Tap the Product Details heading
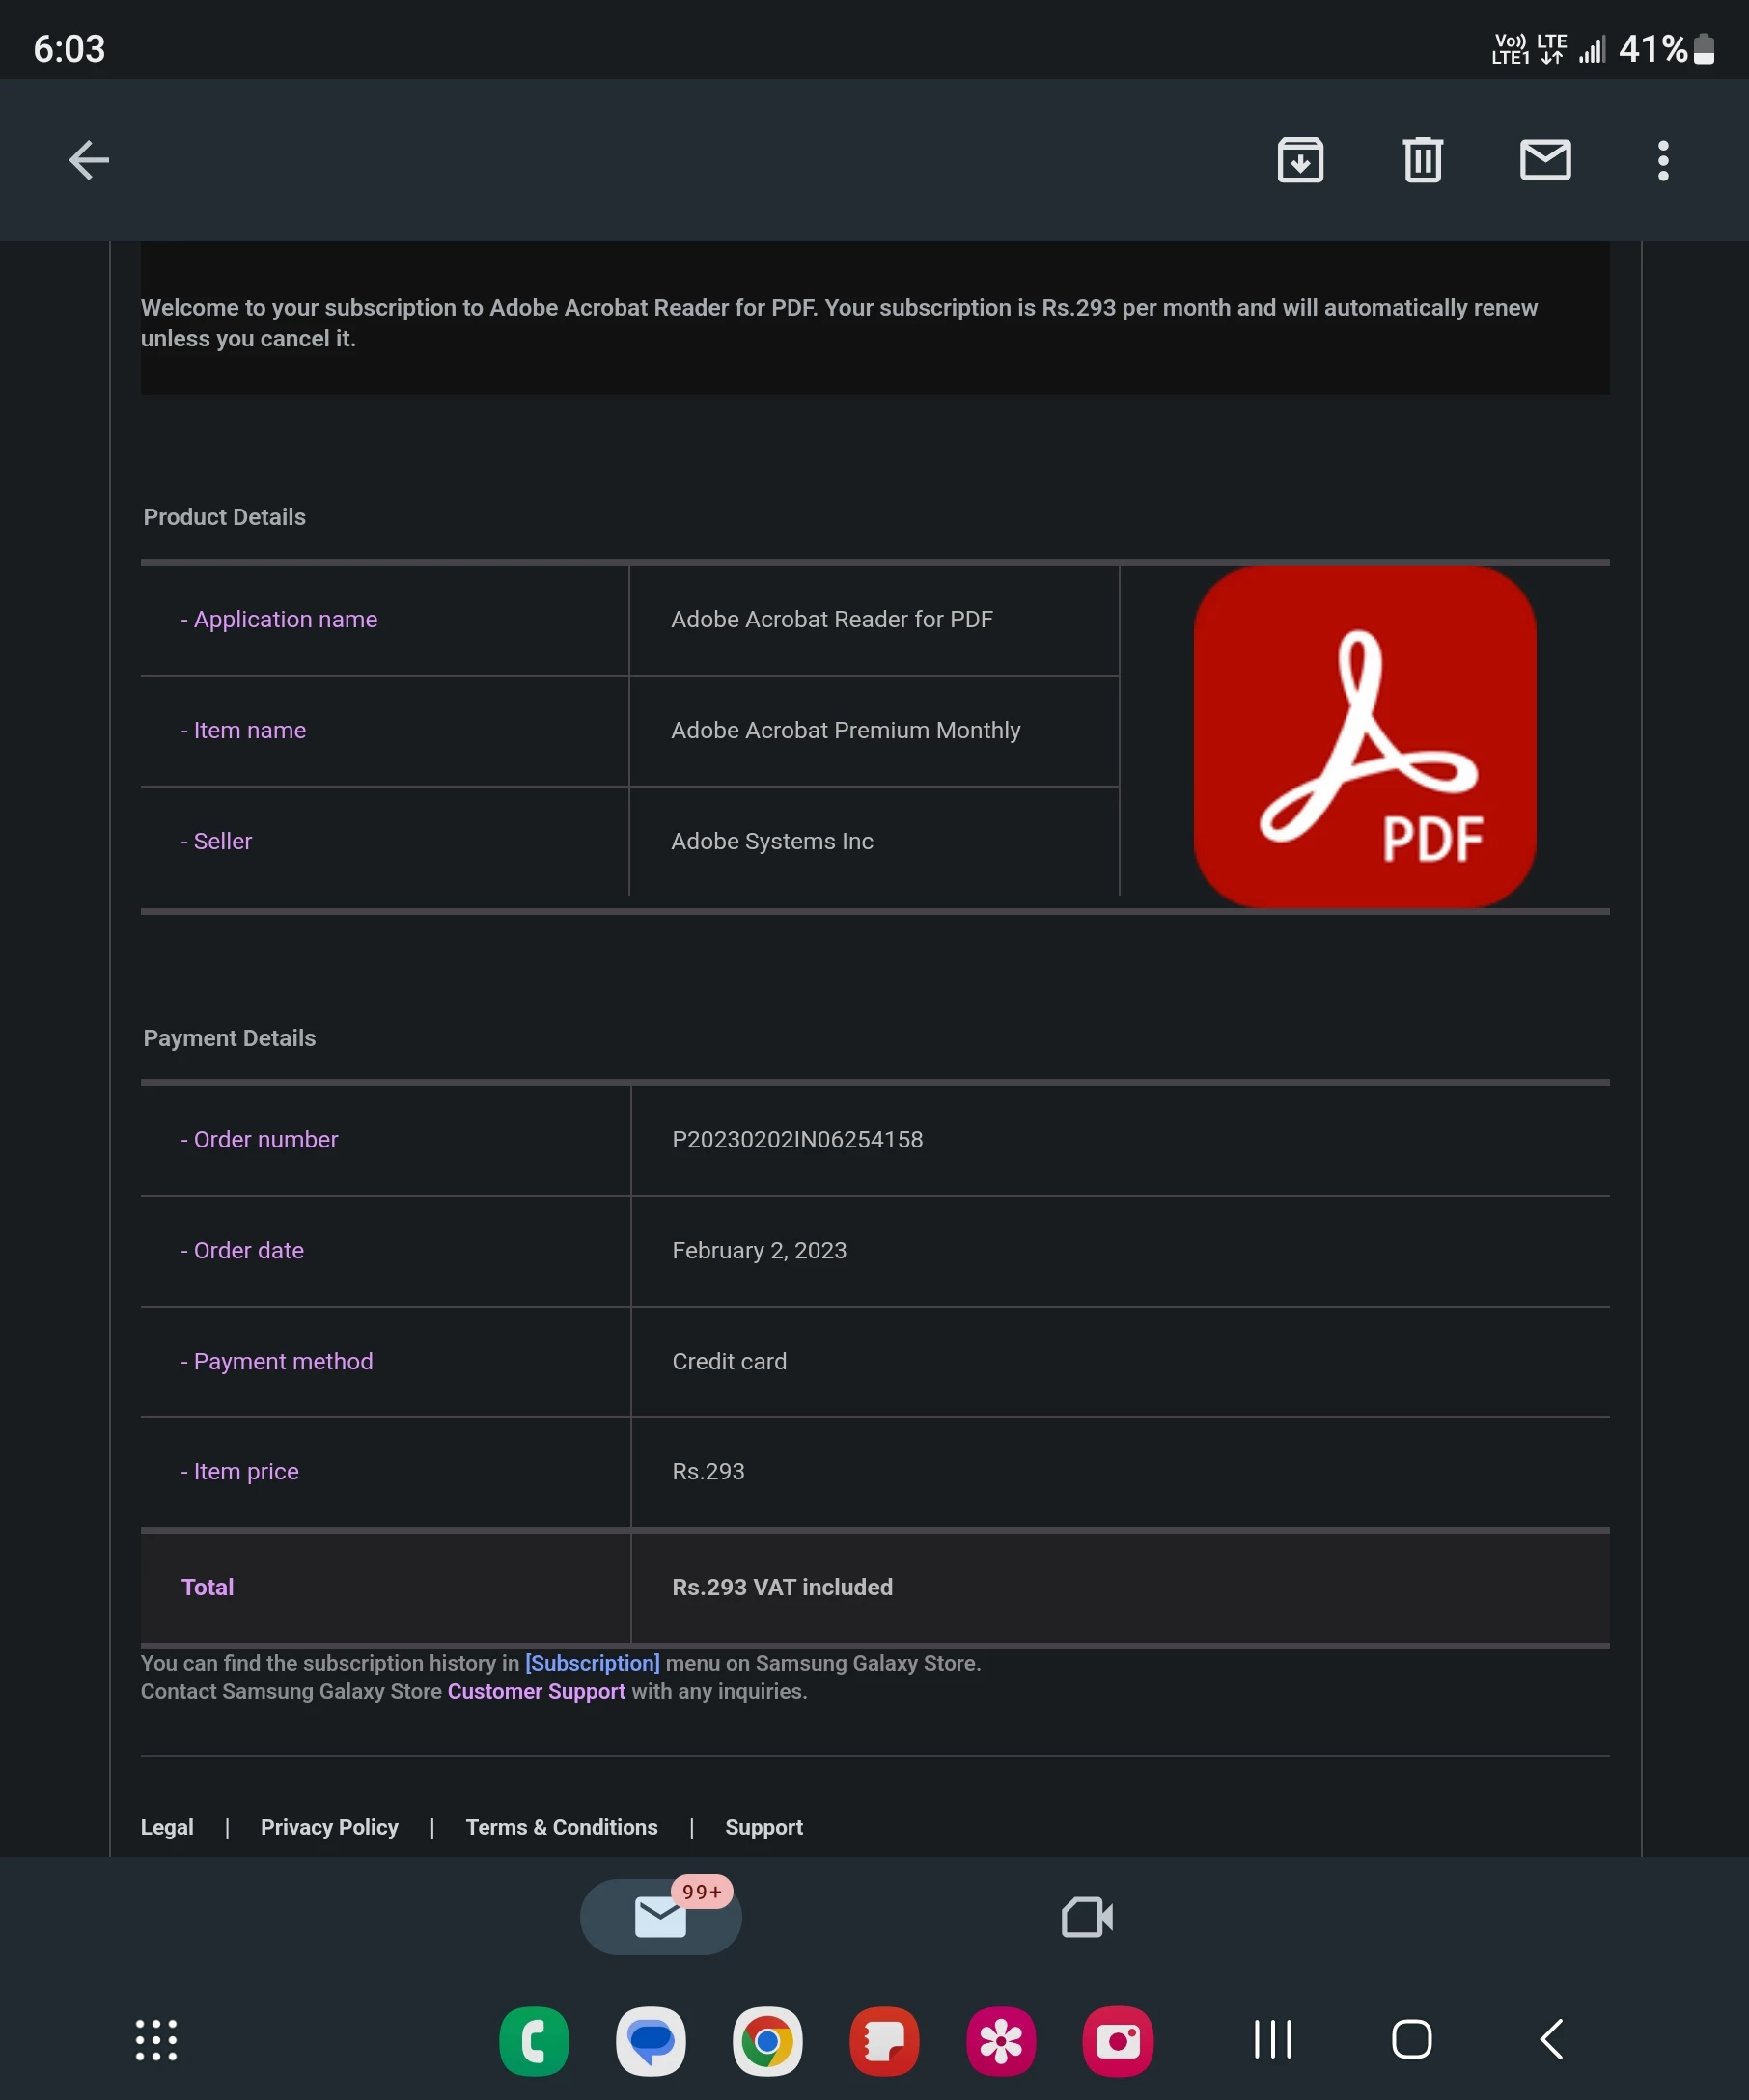This screenshot has height=2100, width=1749. click(x=224, y=517)
